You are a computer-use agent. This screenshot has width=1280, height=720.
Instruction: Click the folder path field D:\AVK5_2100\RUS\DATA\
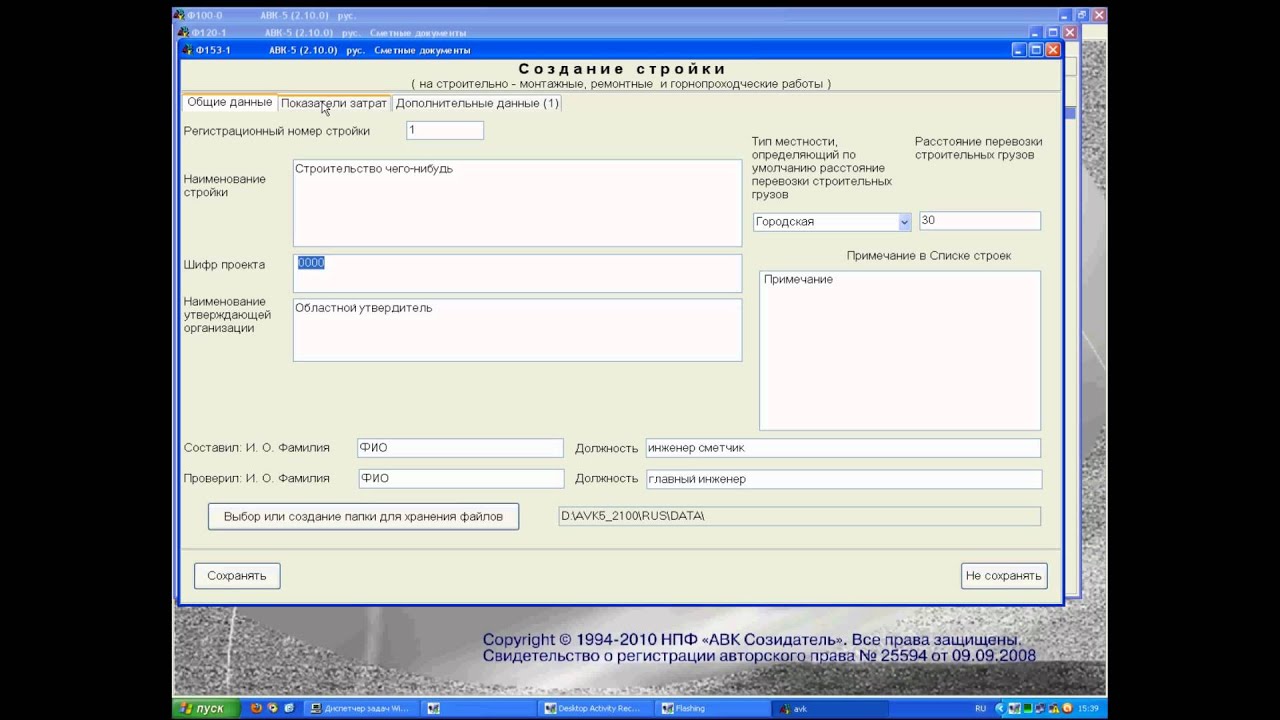tap(799, 516)
